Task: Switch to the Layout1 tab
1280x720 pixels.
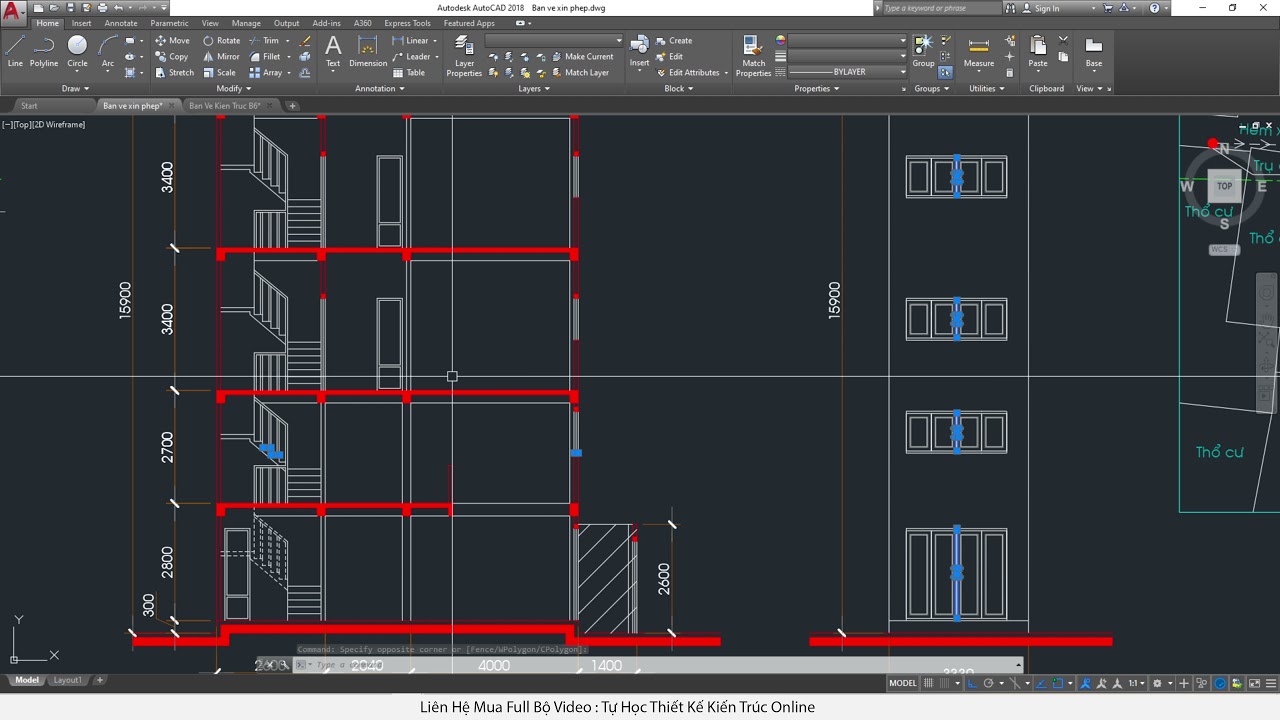Action: [68, 680]
